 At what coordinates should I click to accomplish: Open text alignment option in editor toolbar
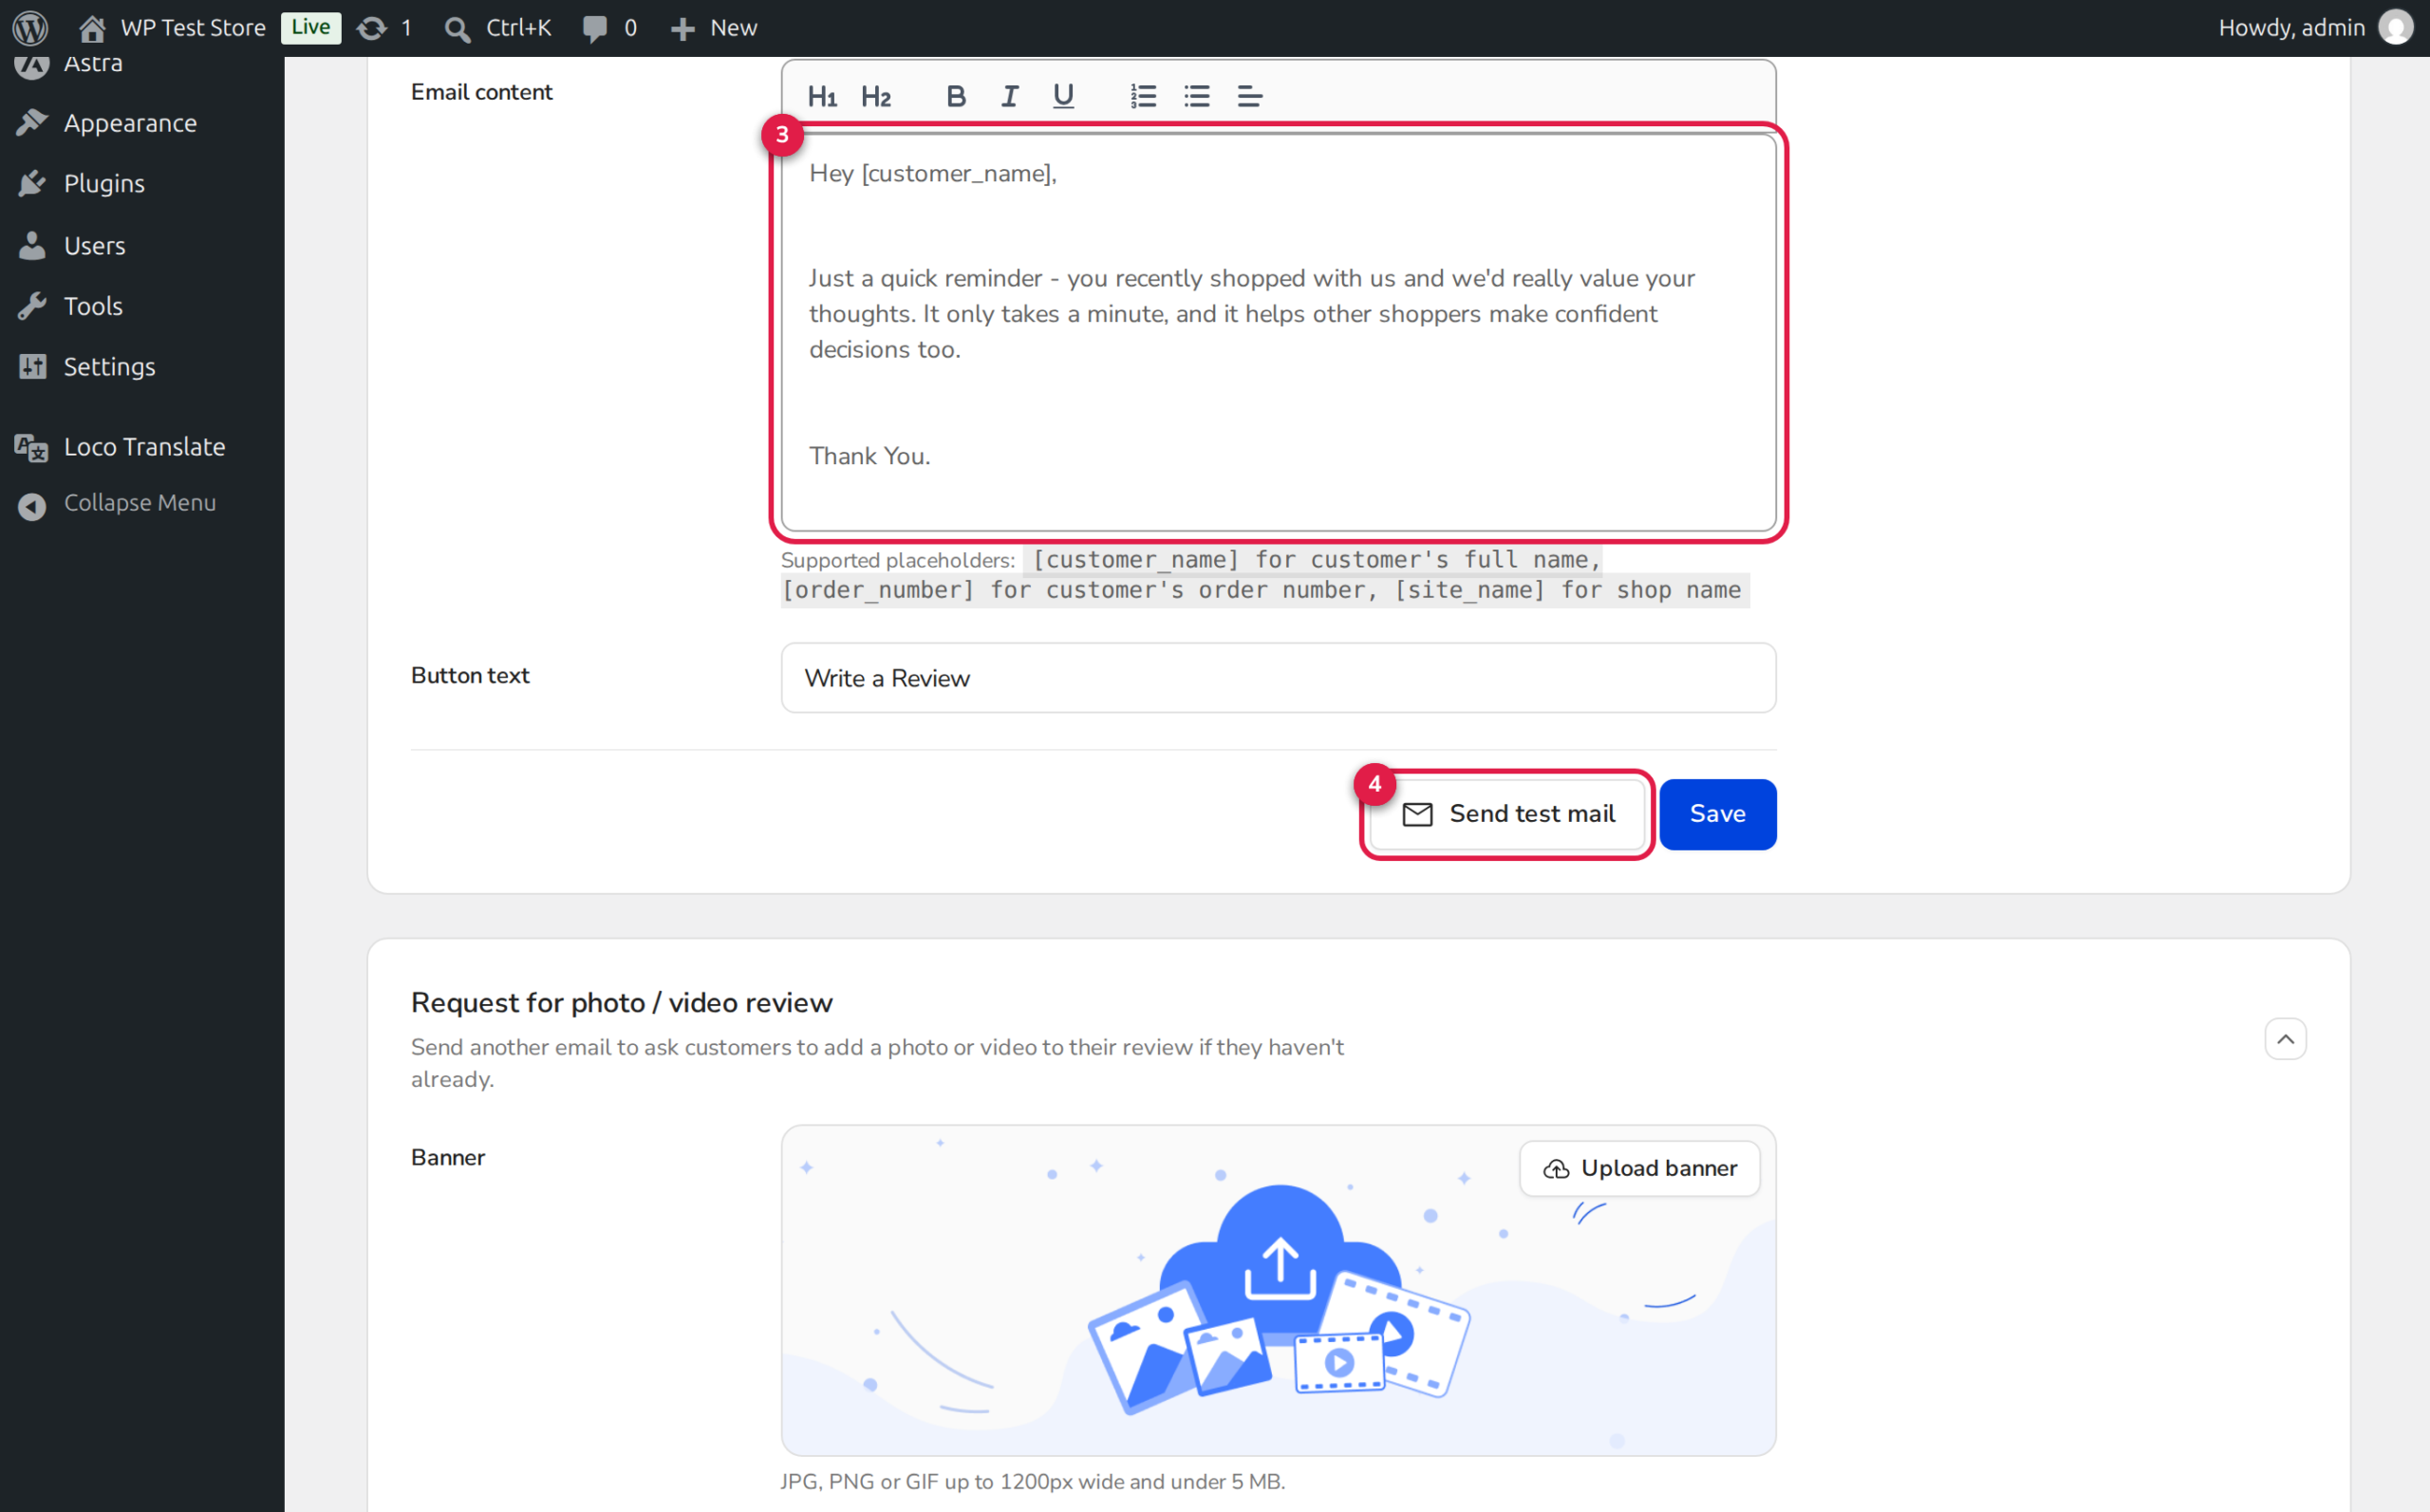[1250, 96]
